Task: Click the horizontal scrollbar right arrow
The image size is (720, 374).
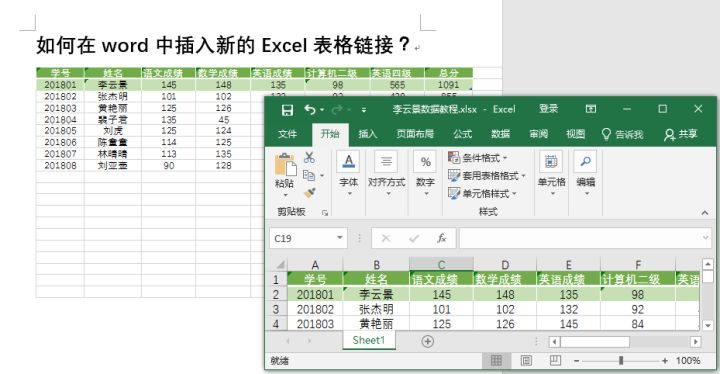Action: (x=695, y=342)
